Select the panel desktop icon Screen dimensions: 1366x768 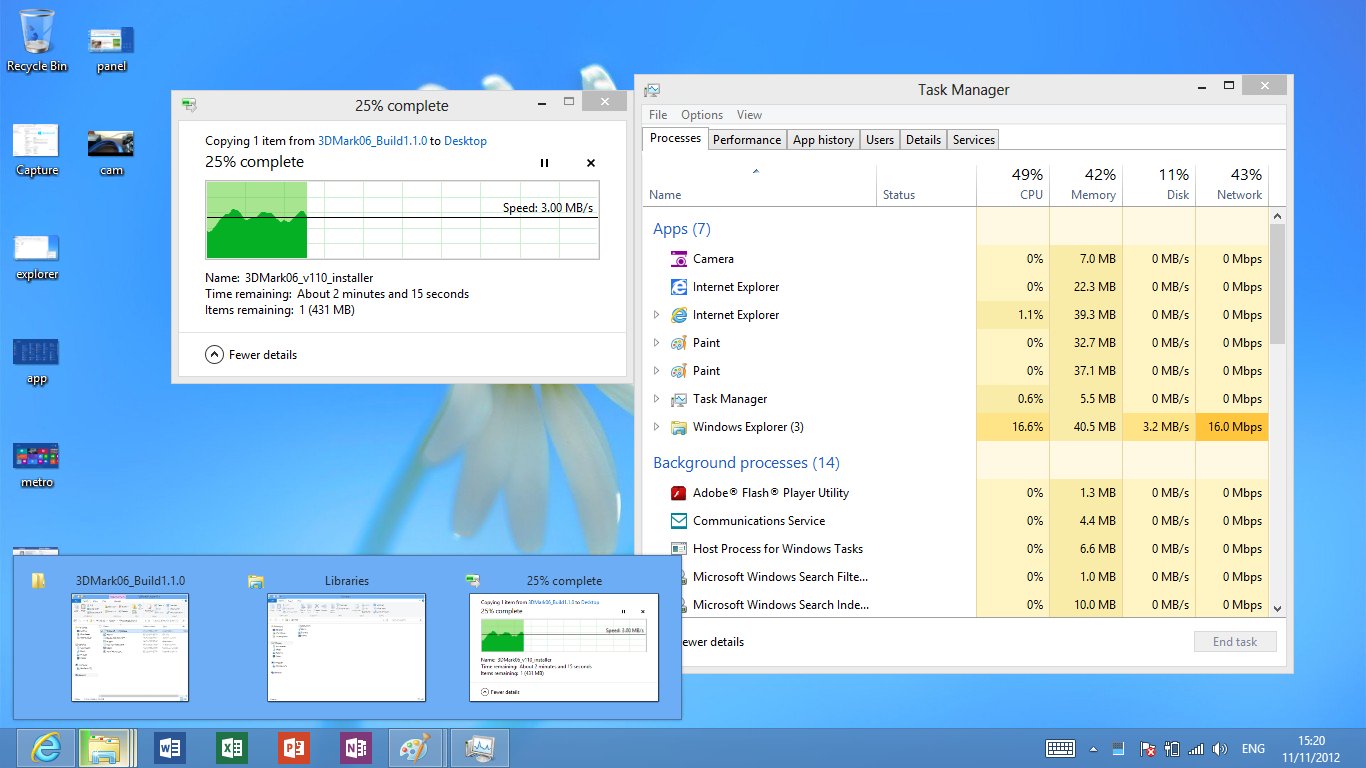111,48
